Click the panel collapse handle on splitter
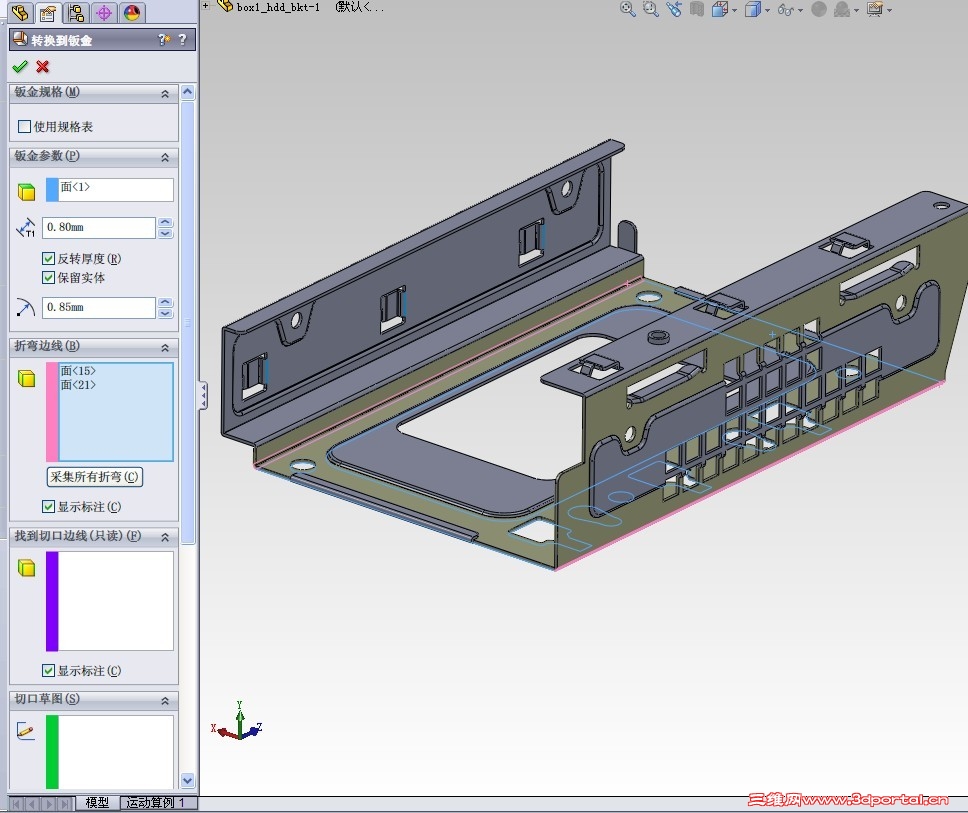The height and width of the screenshot is (813, 968). click(202, 396)
